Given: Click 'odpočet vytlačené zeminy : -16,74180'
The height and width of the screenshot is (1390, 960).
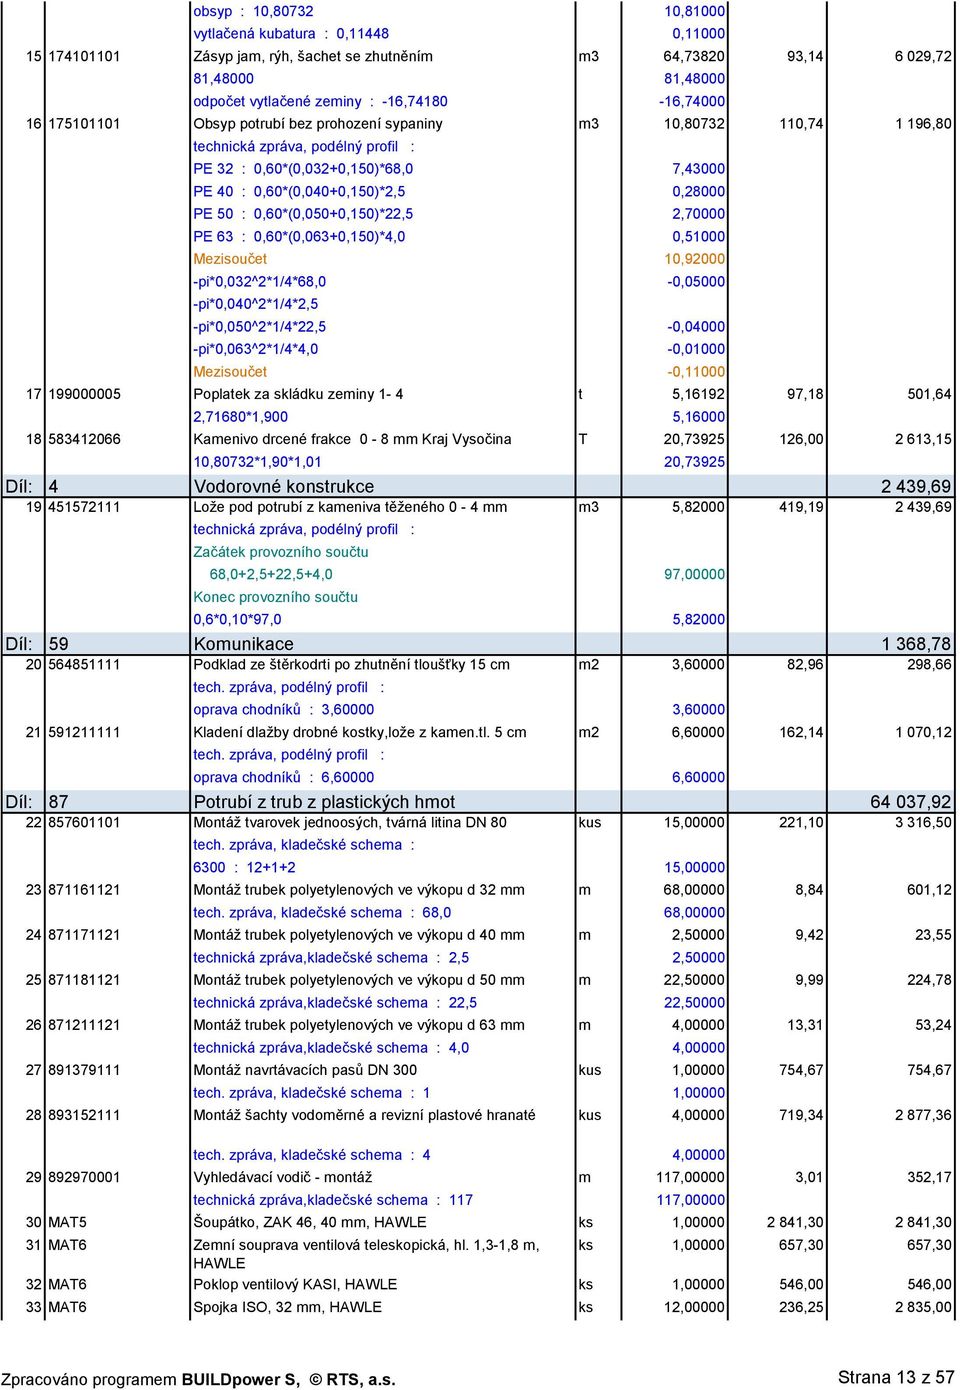Looking at the screenshot, I should point(320,101).
